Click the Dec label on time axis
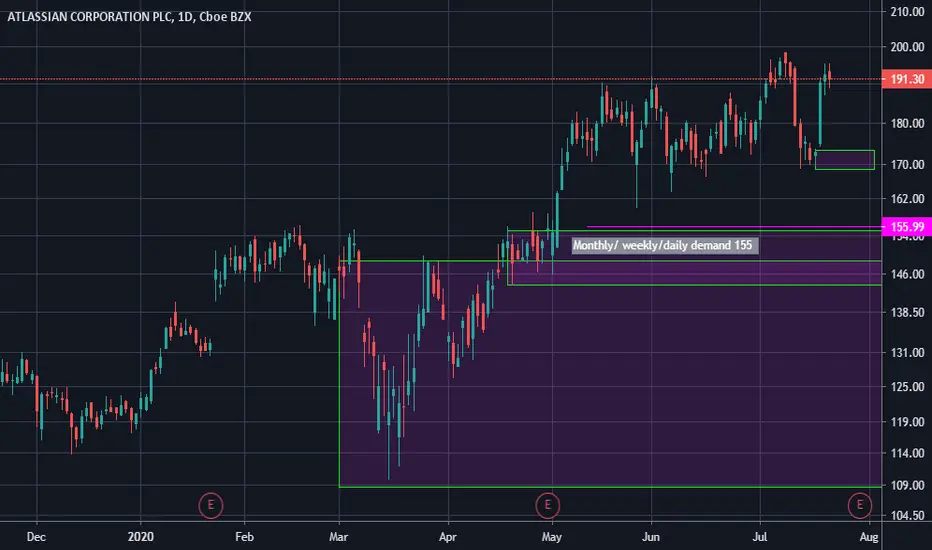This screenshot has width=932, height=550. coord(36,537)
